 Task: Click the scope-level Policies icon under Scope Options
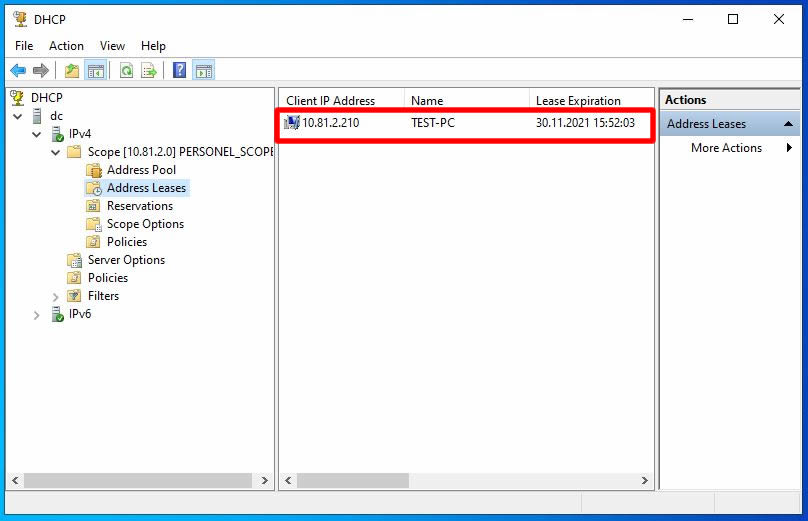pos(93,242)
